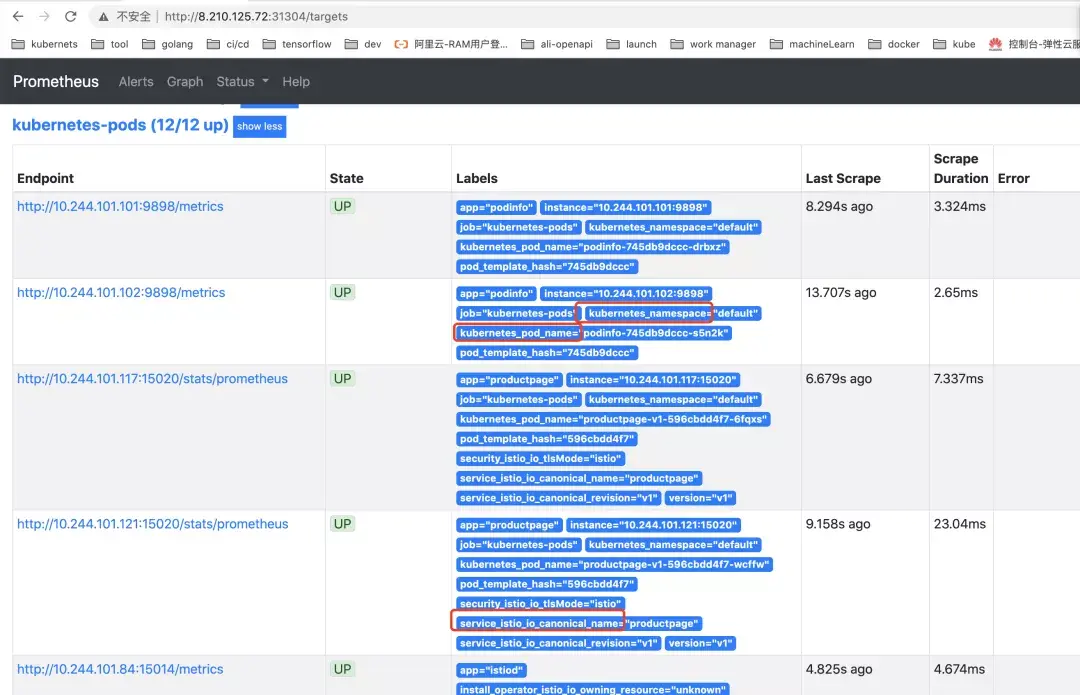The image size is (1080, 695).
Task: Open the Graph page
Action: tap(185, 81)
